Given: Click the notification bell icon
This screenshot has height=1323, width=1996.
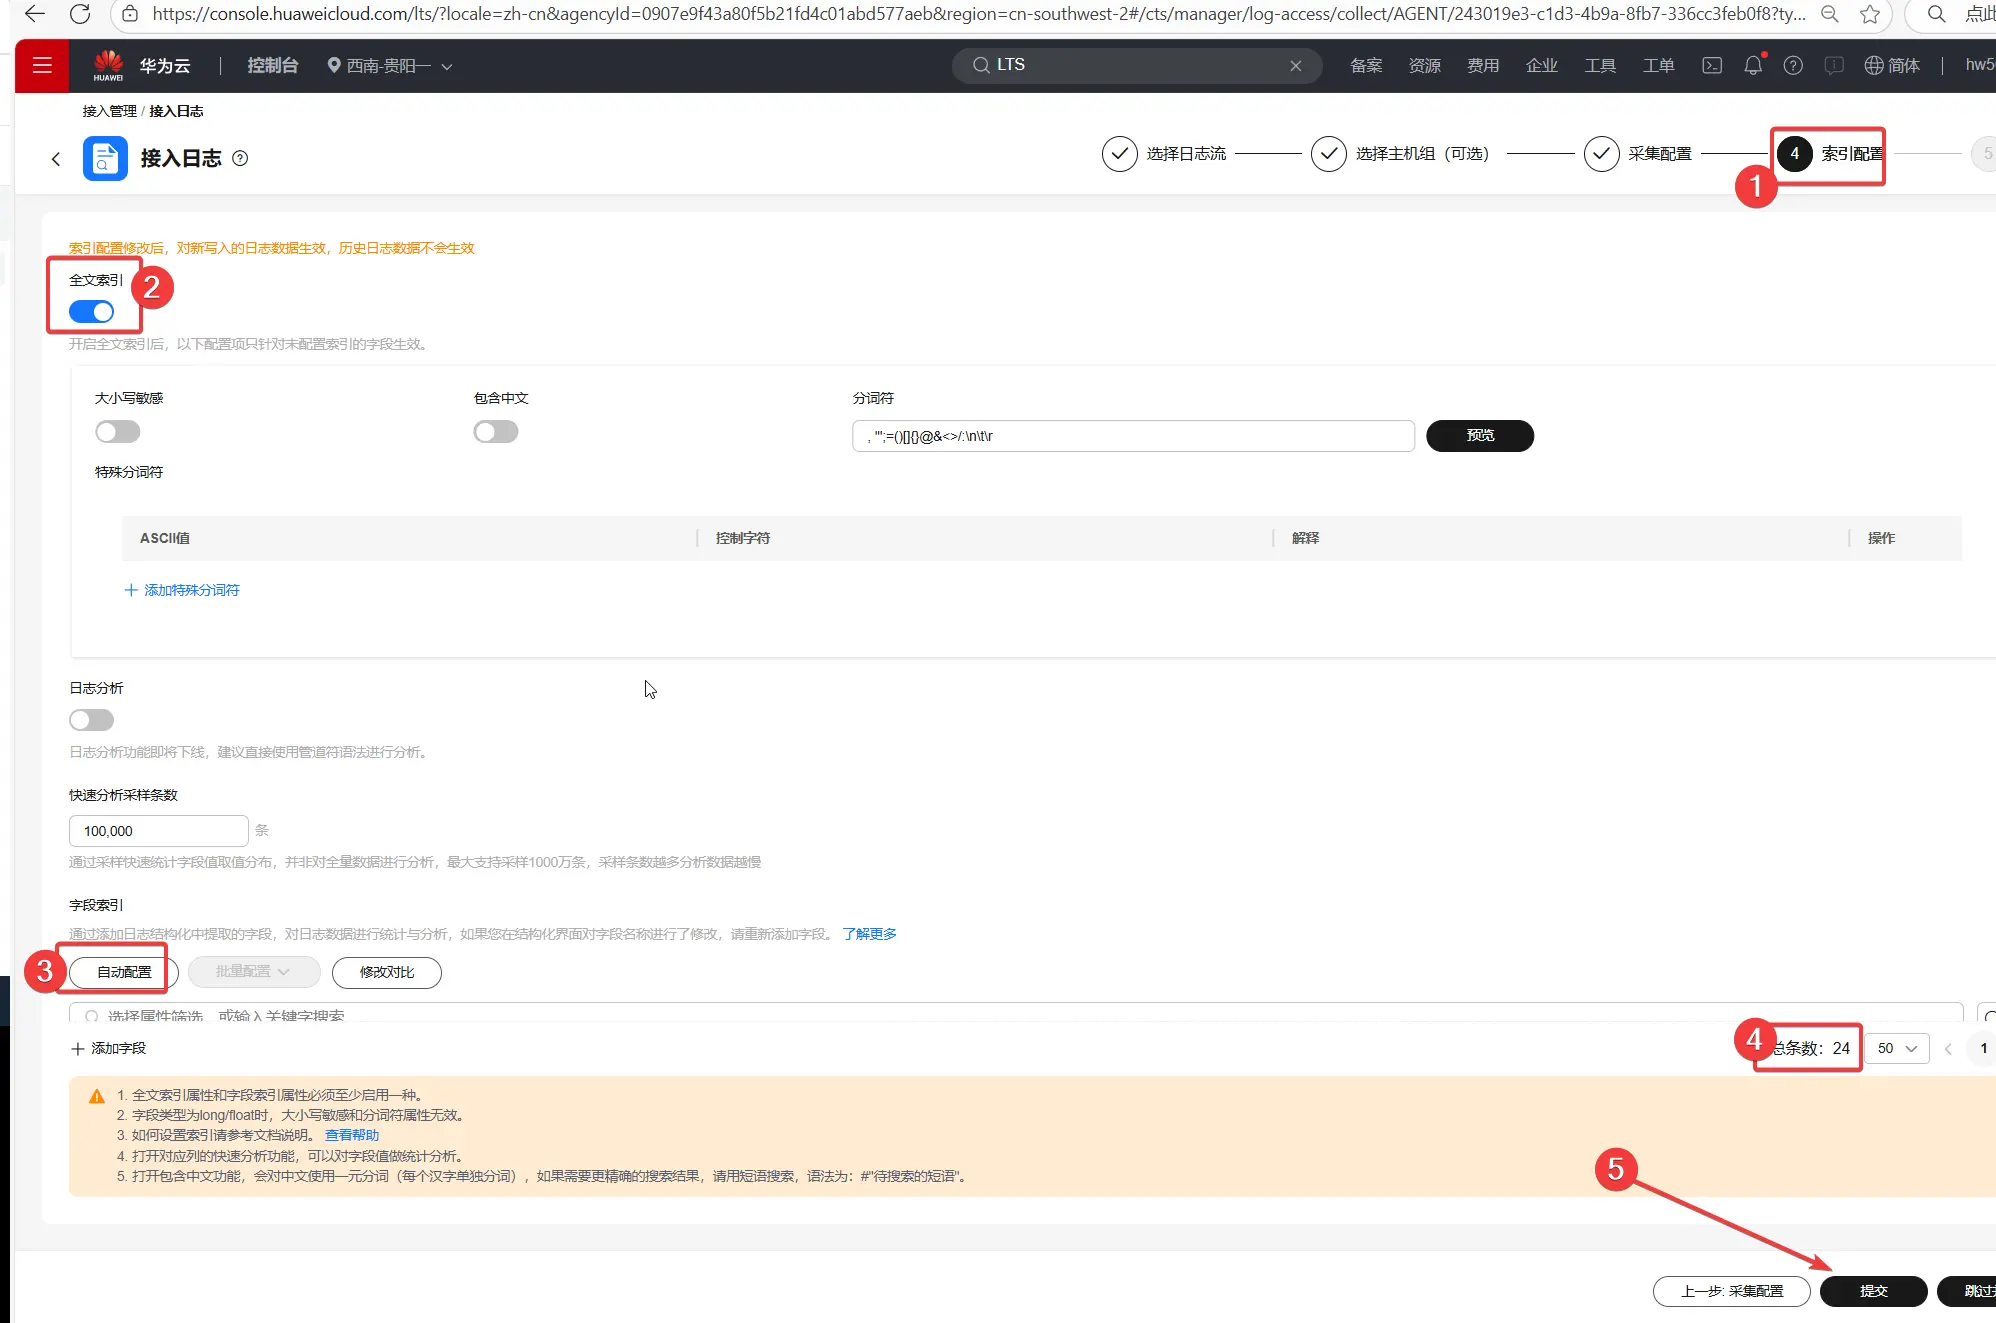Looking at the screenshot, I should pyautogui.click(x=1753, y=66).
